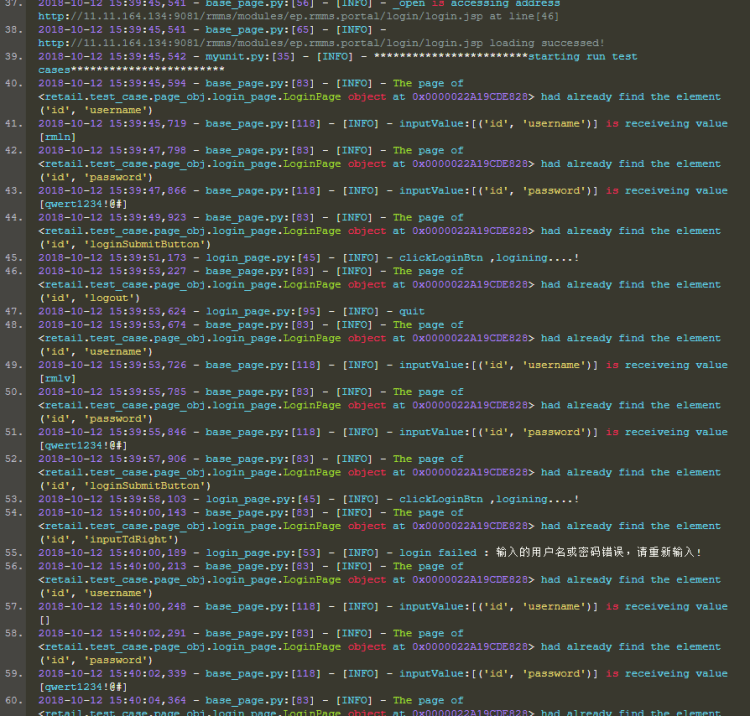The width and height of the screenshot is (750, 716).
Task: Click ('id', 'loginSubmitButton') under line 44
Action: pos(124,244)
